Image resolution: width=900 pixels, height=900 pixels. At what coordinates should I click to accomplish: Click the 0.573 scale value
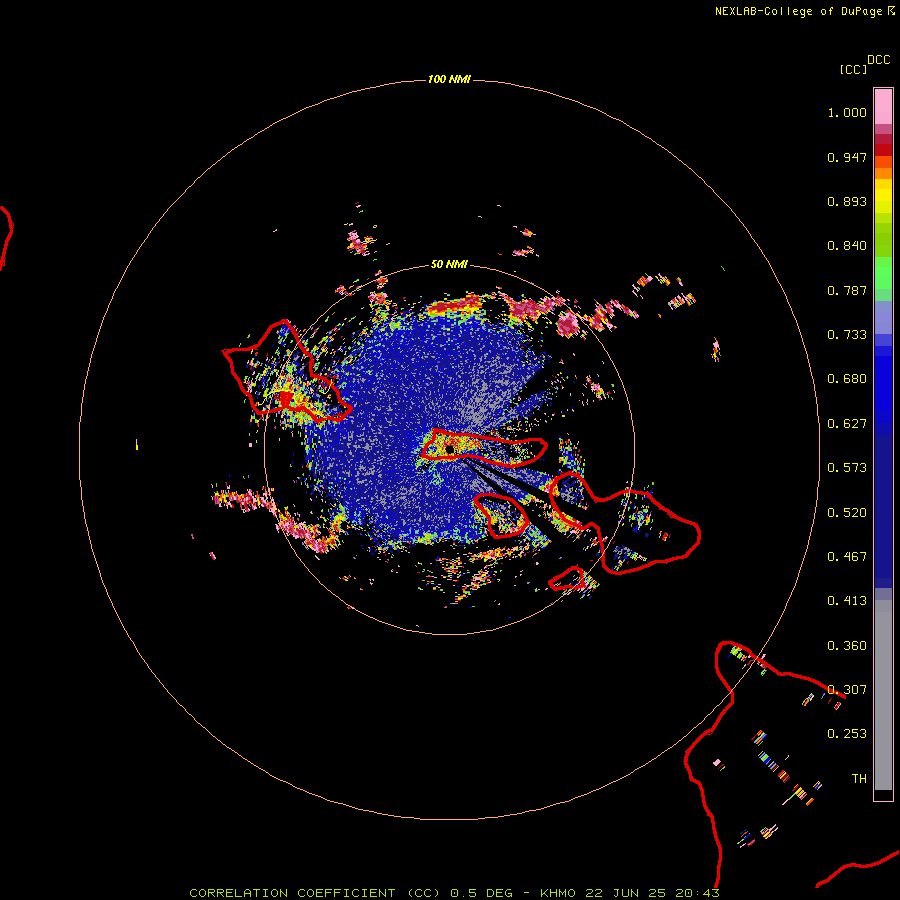tap(847, 468)
